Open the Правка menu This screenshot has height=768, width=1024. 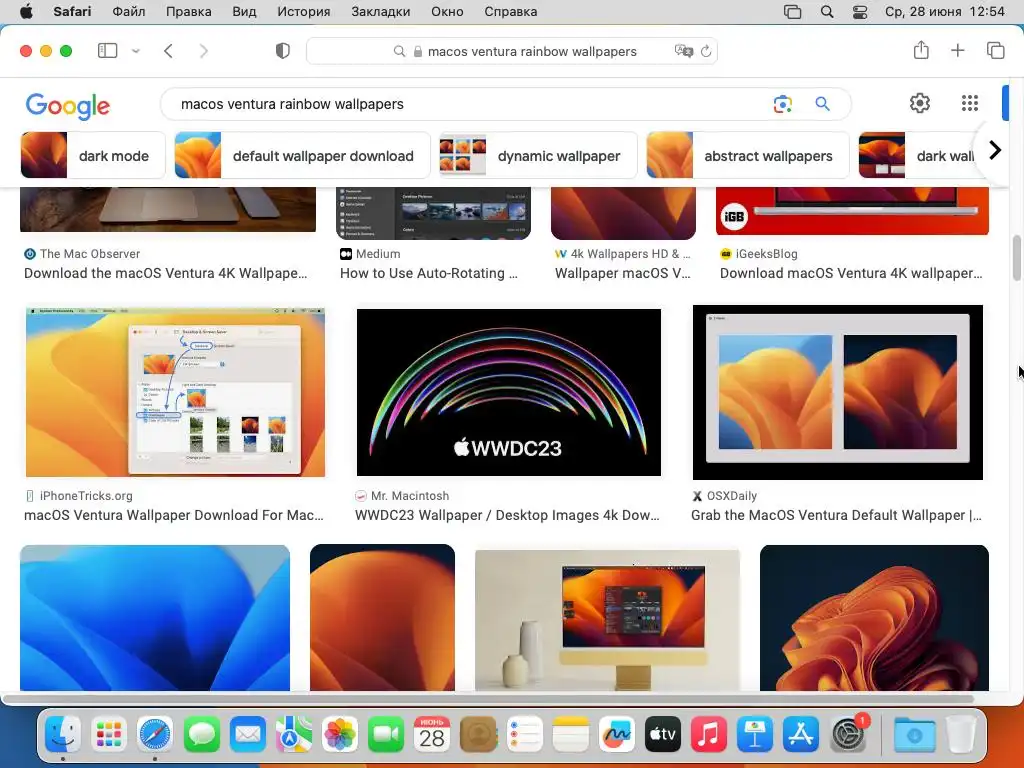[x=188, y=12]
